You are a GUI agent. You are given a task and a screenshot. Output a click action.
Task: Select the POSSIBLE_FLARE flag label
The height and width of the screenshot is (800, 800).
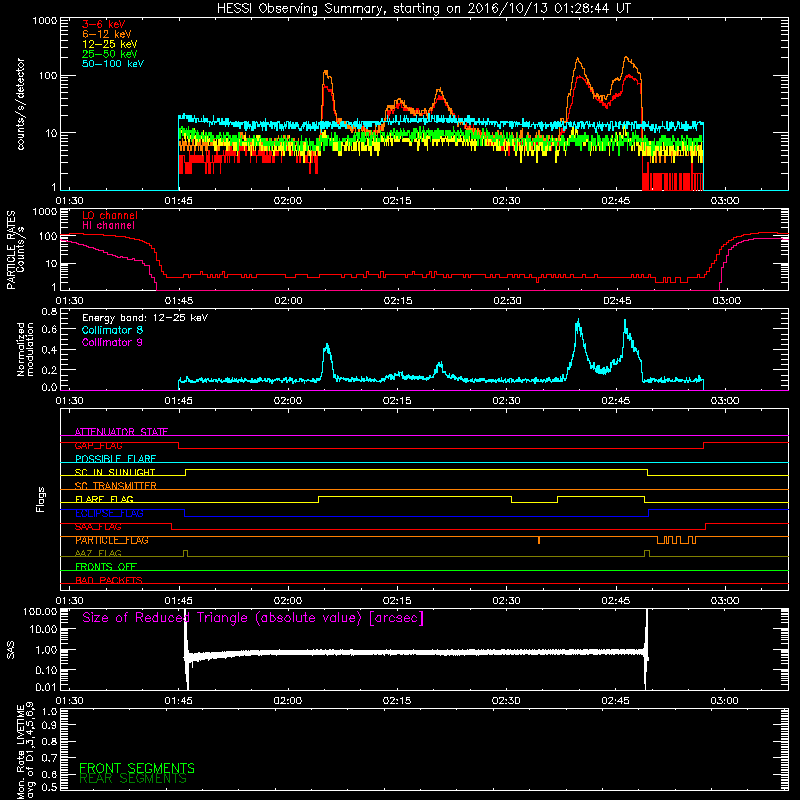(115, 459)
